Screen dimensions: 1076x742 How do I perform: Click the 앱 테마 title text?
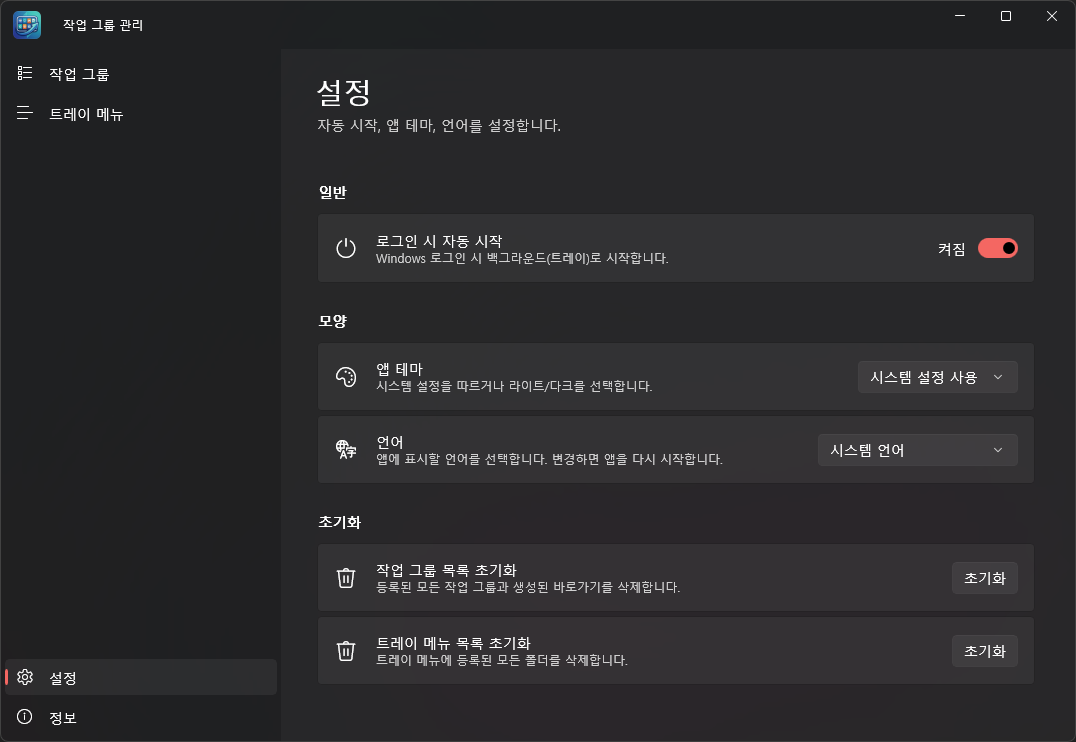399,369
